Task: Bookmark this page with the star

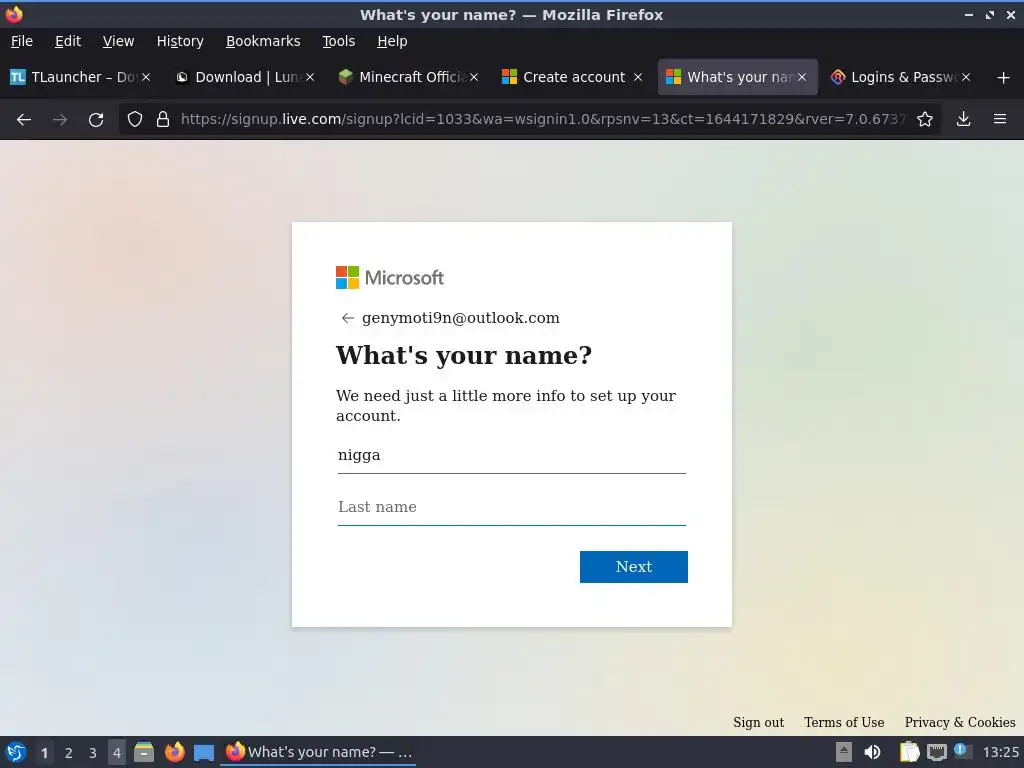Action: click(925, 120)
